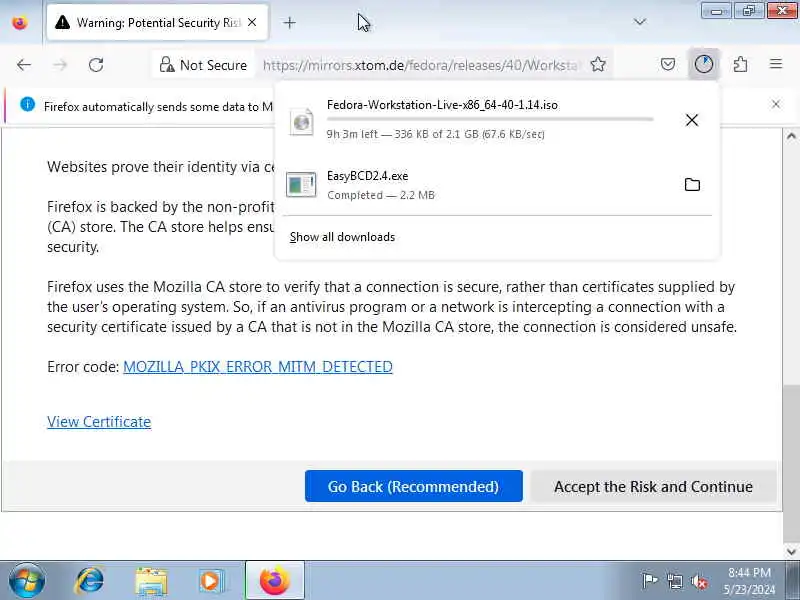
Task: Open the Windows Start menu orb
Action: pos(27,581)
